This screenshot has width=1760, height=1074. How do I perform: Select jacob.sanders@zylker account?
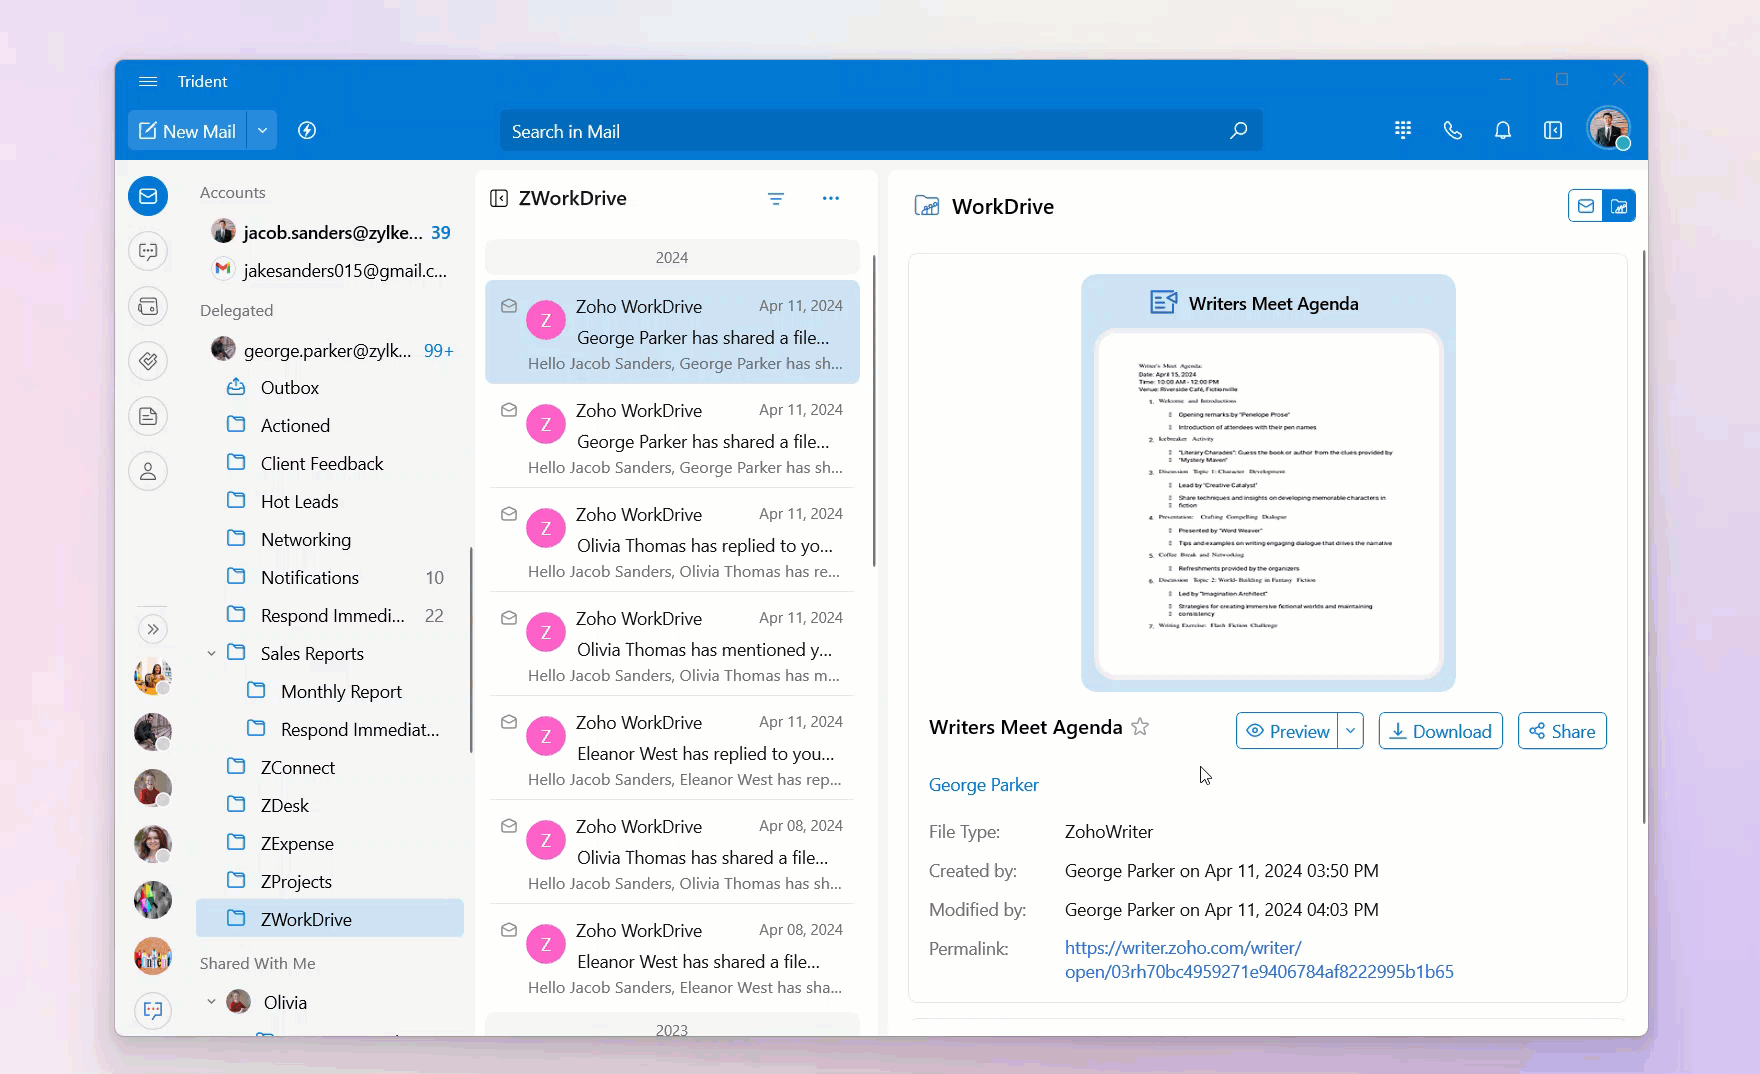tap(330, 232)
